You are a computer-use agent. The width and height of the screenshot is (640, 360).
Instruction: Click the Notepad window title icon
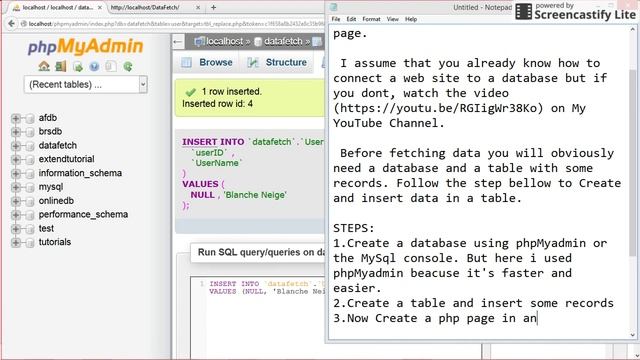click(334, 7)
